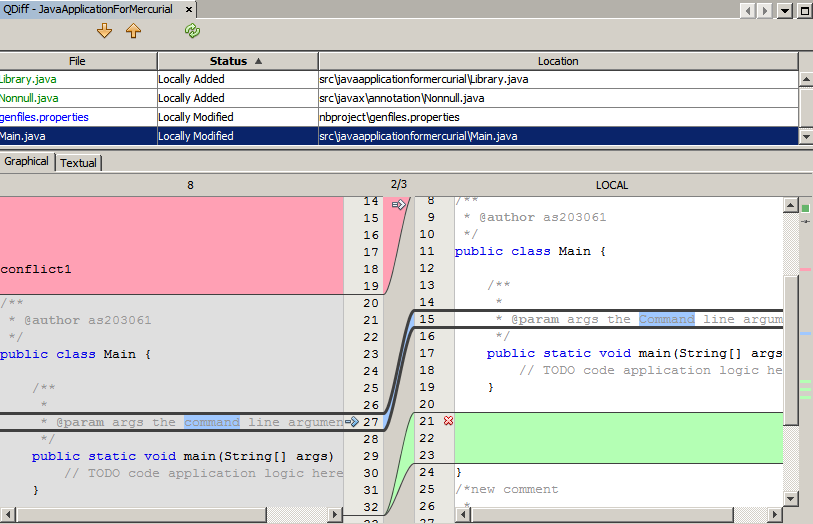Sort table by File column header

(77, 61)
